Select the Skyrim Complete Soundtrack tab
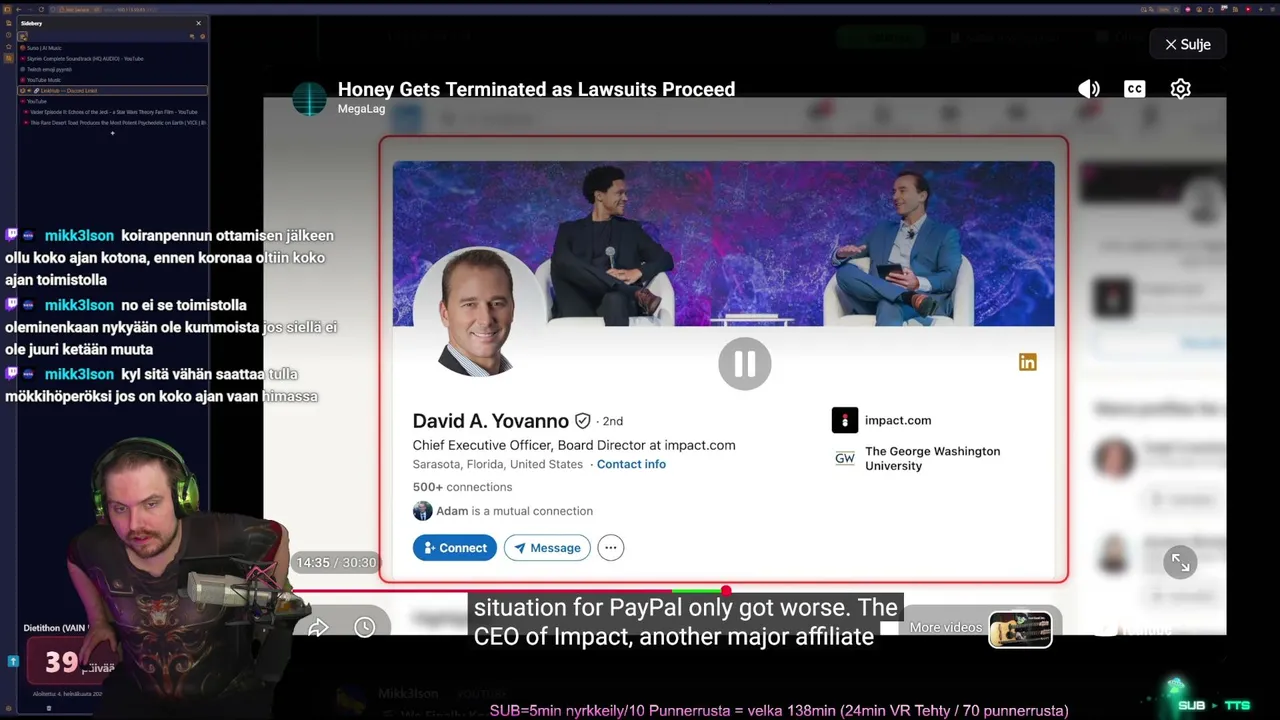The height and width of the screenshot is (720, 1280). coord(112,59)
